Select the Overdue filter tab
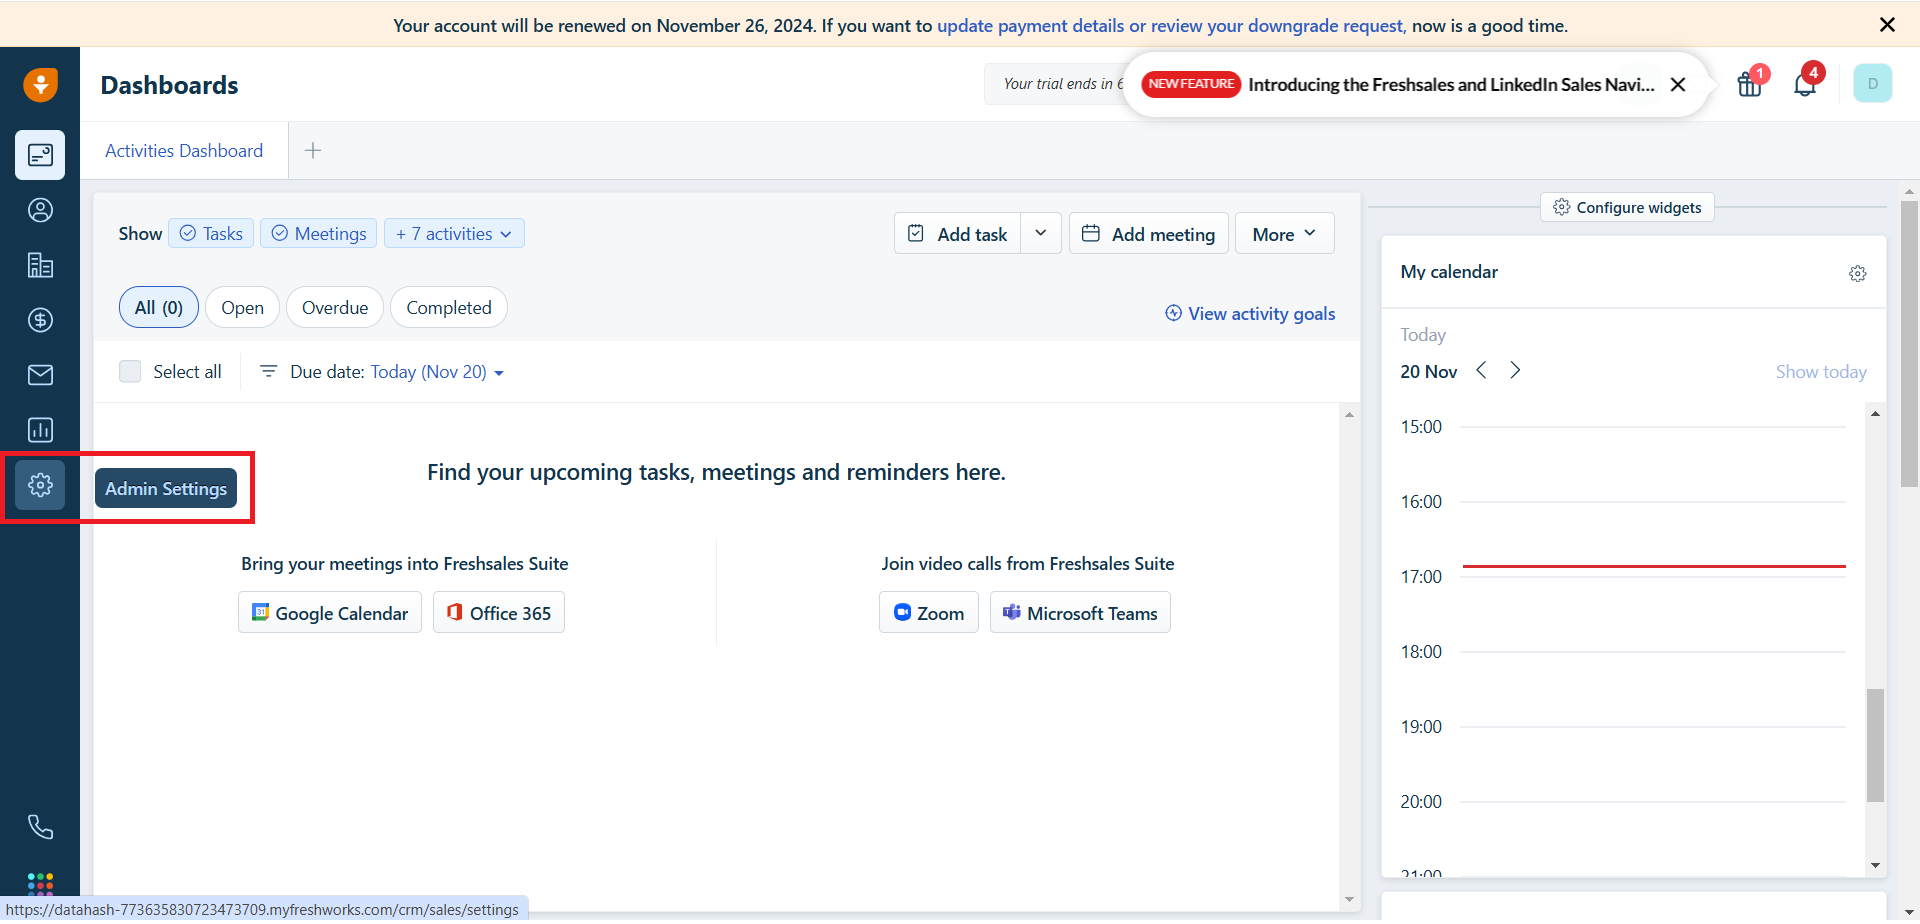Viewport: 1920px width, 924px height. (x=335, y=308)
